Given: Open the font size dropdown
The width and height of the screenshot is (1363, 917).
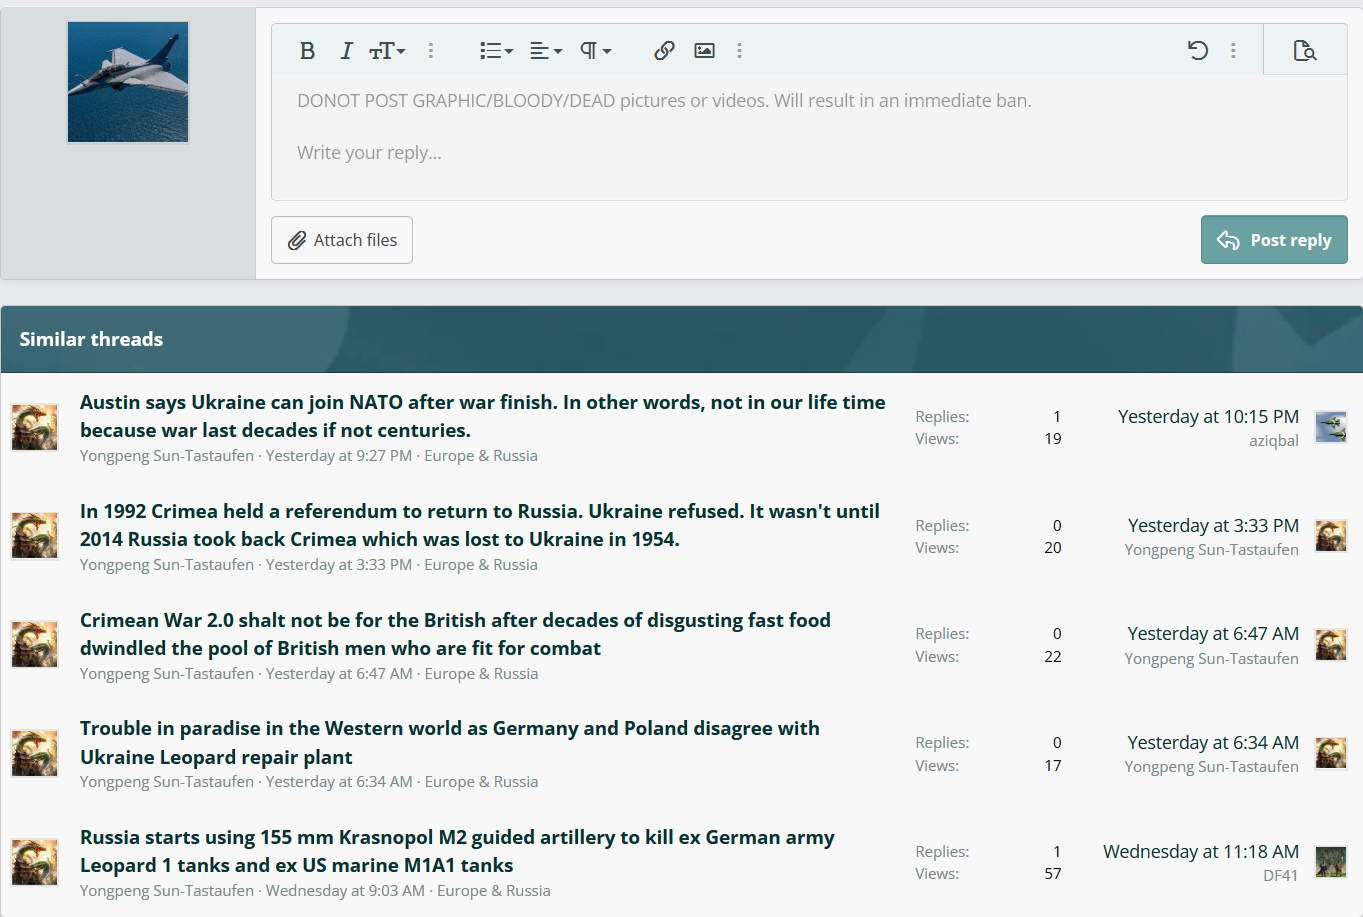Looking at the screenshot, I should (x=387, y=51).
